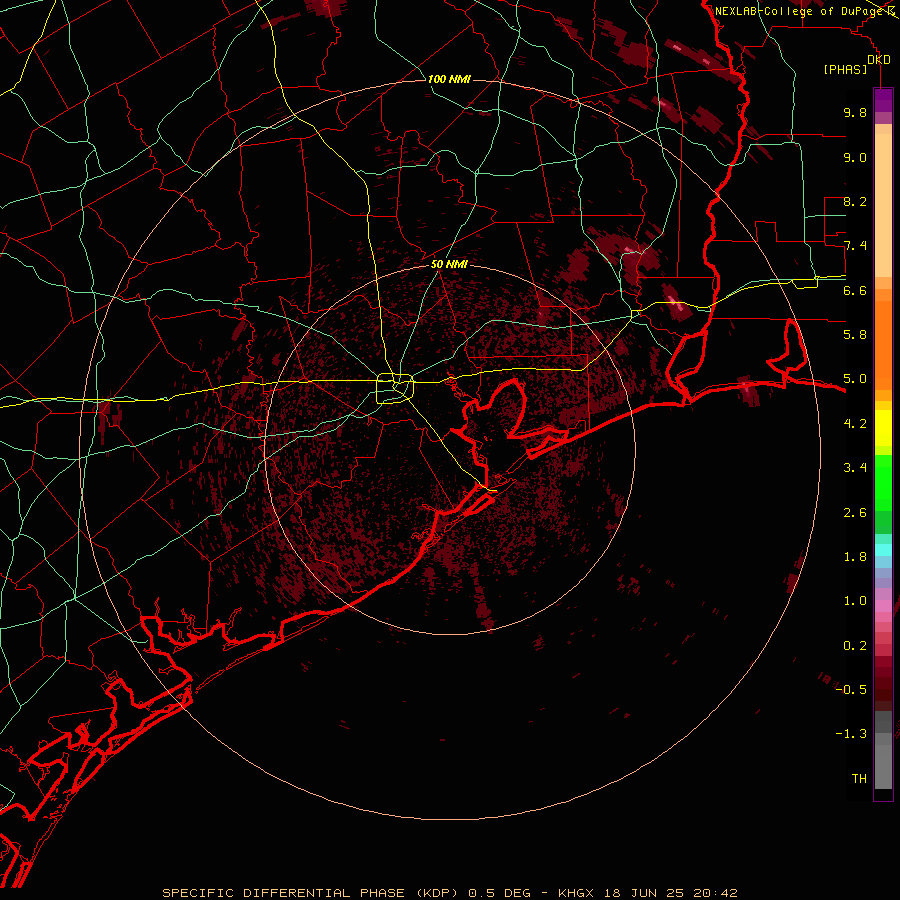Screen dimensions: 900x900
Task: Select the 3.4 scale value
Action: tap(855, 468)
